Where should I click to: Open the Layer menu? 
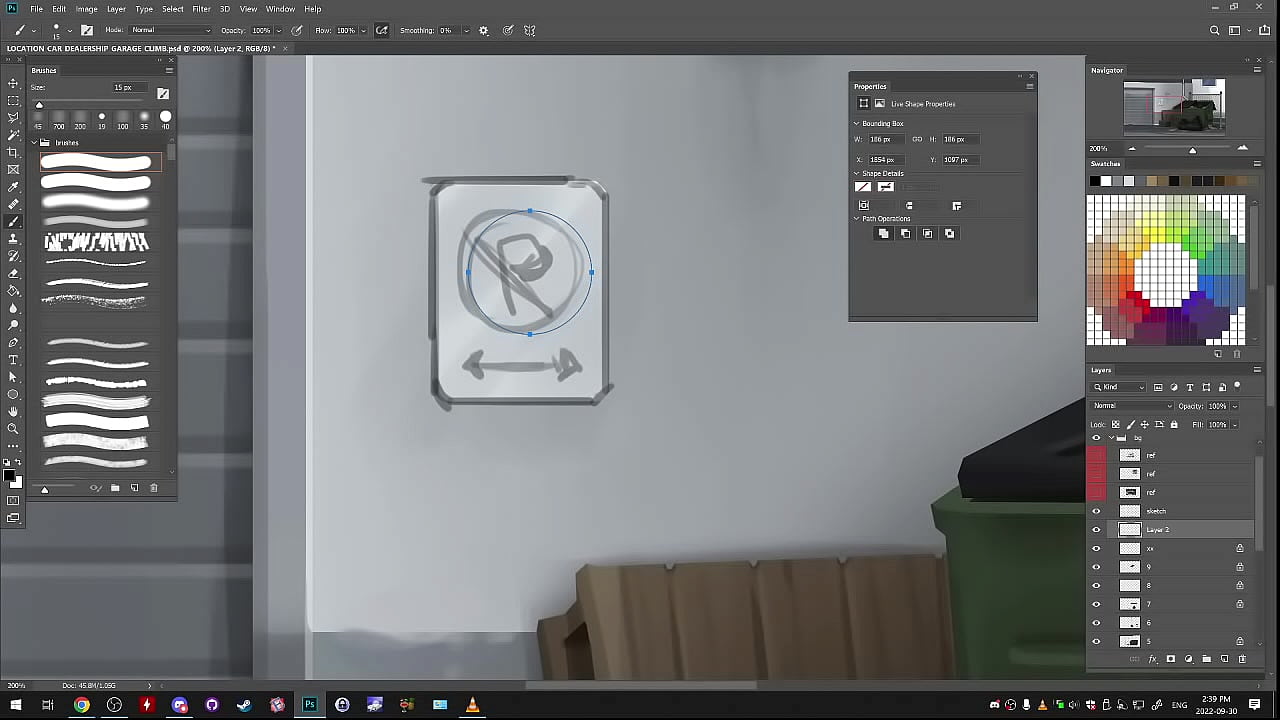coord(116,9)
